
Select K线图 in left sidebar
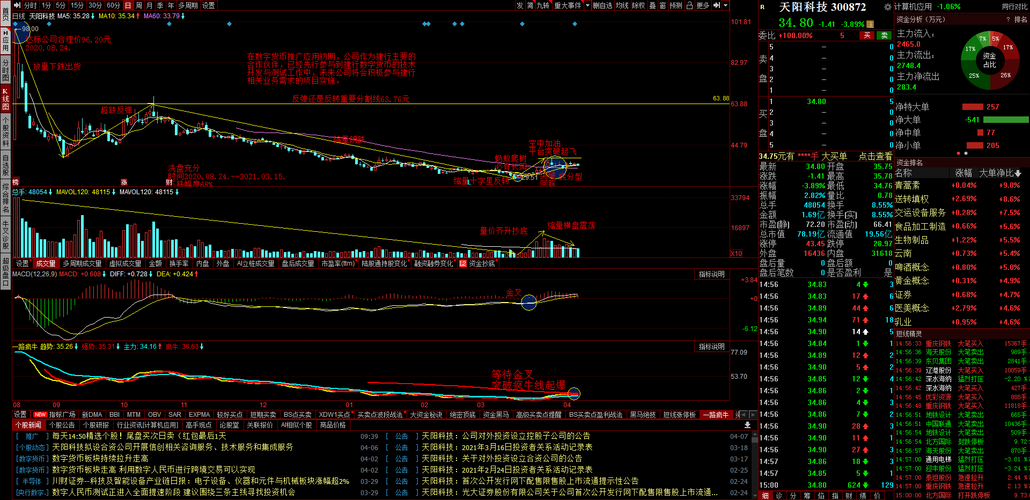(x=5, y=97)
